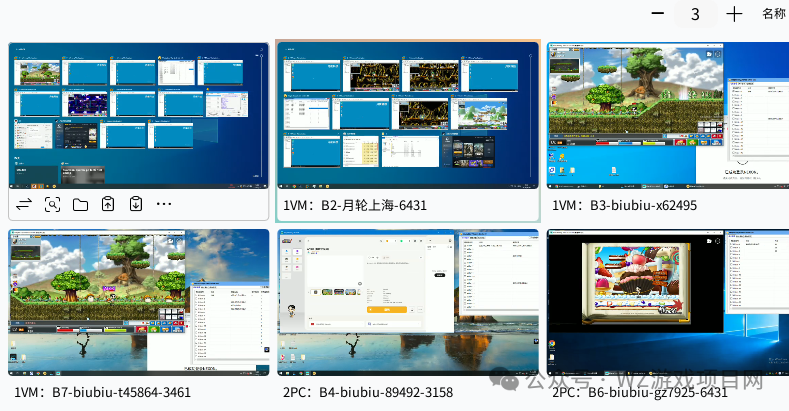Open the 名称 sort dropdown
This screenshot has width=789, height=411.
773,14
